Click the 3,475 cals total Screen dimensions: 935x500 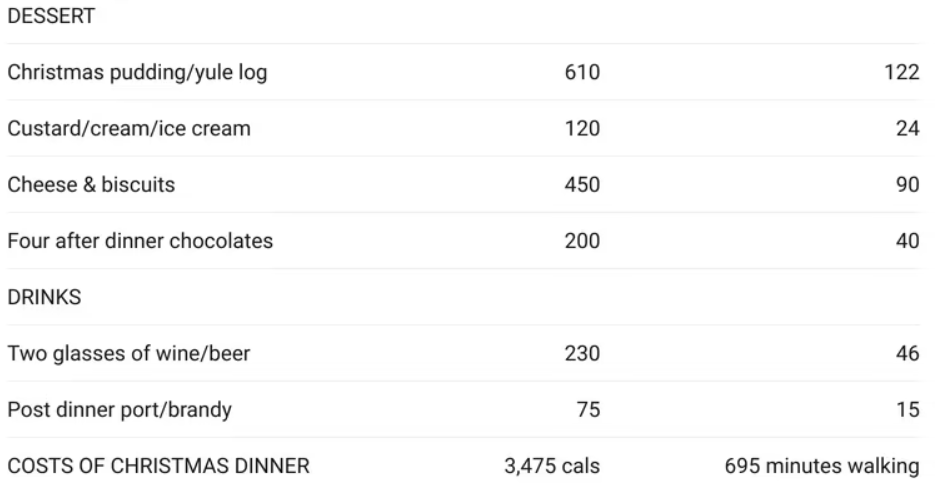click(x=552, y=466)
